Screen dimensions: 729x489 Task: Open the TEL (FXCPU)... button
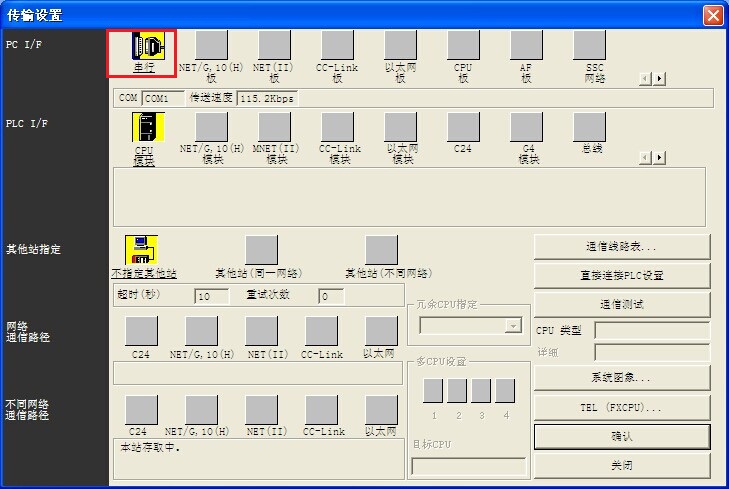tap(622, 408)
